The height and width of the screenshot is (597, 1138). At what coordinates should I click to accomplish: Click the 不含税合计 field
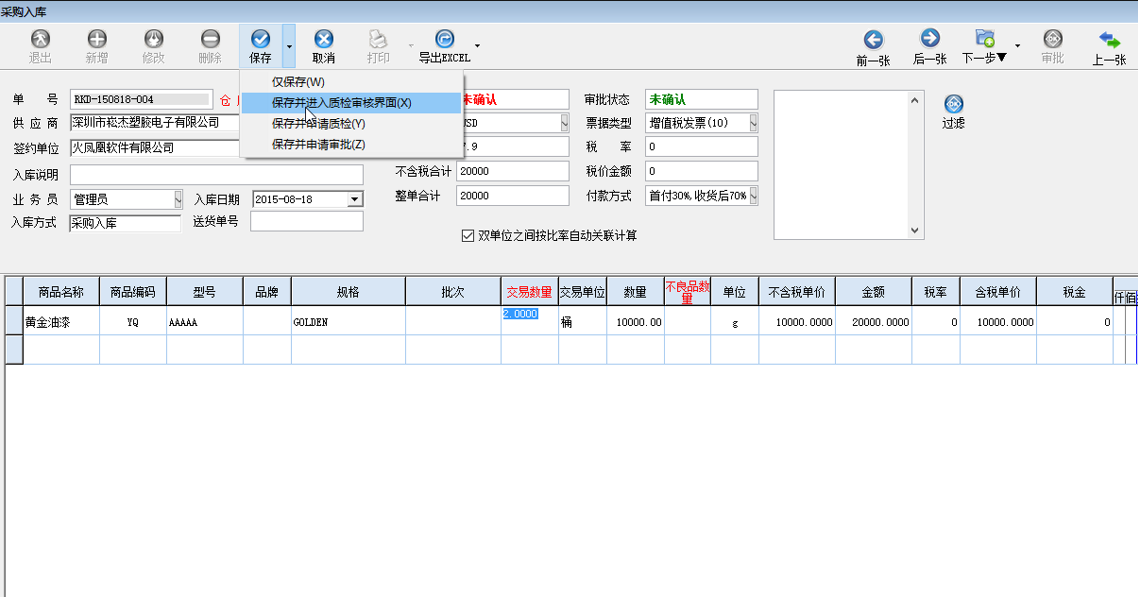[512, 171]
